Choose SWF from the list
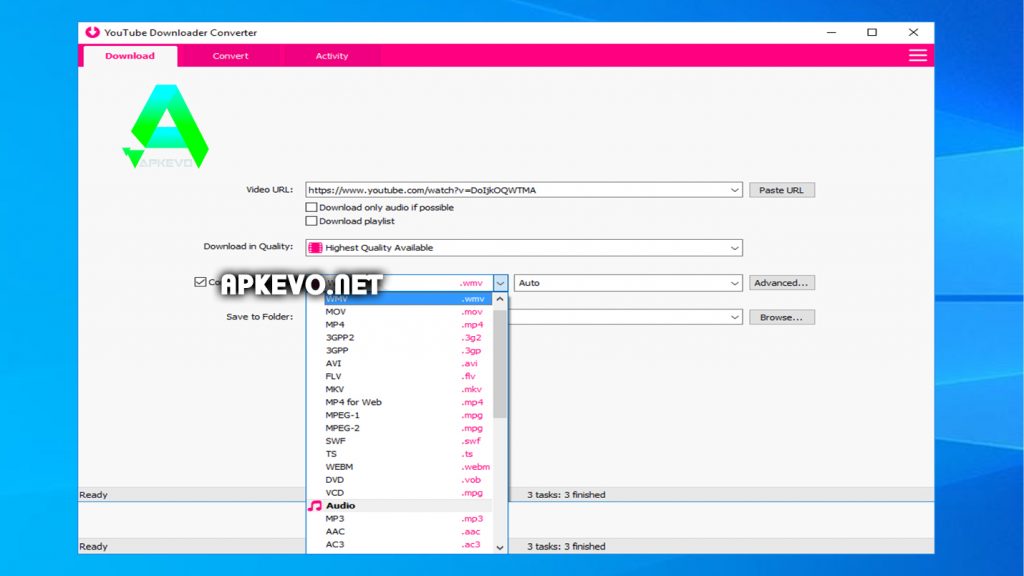 pyautogui.click(x=400, y=441)
